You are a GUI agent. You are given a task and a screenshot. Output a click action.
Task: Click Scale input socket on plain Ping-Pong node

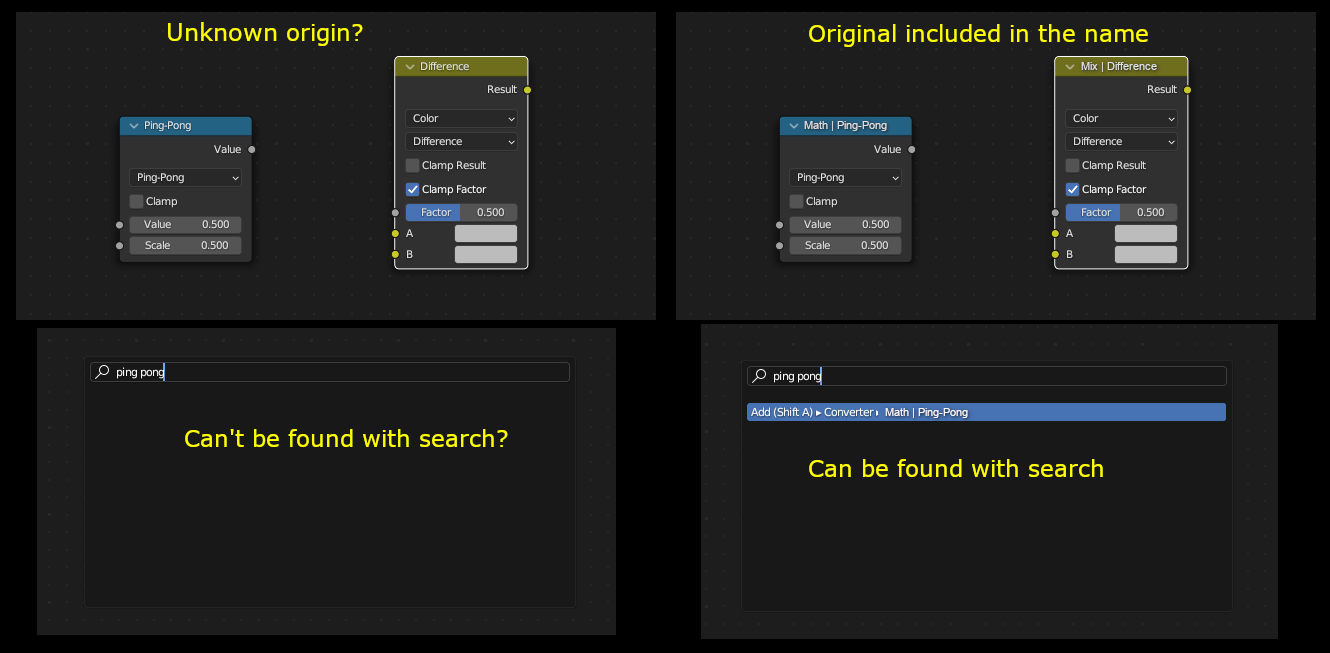tap(119, 246)
